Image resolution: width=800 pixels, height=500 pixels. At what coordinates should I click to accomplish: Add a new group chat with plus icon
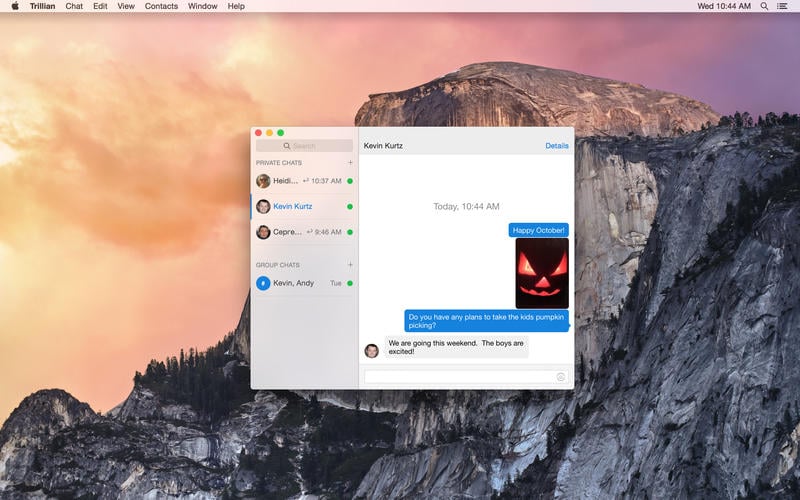[x=350, y=265]
